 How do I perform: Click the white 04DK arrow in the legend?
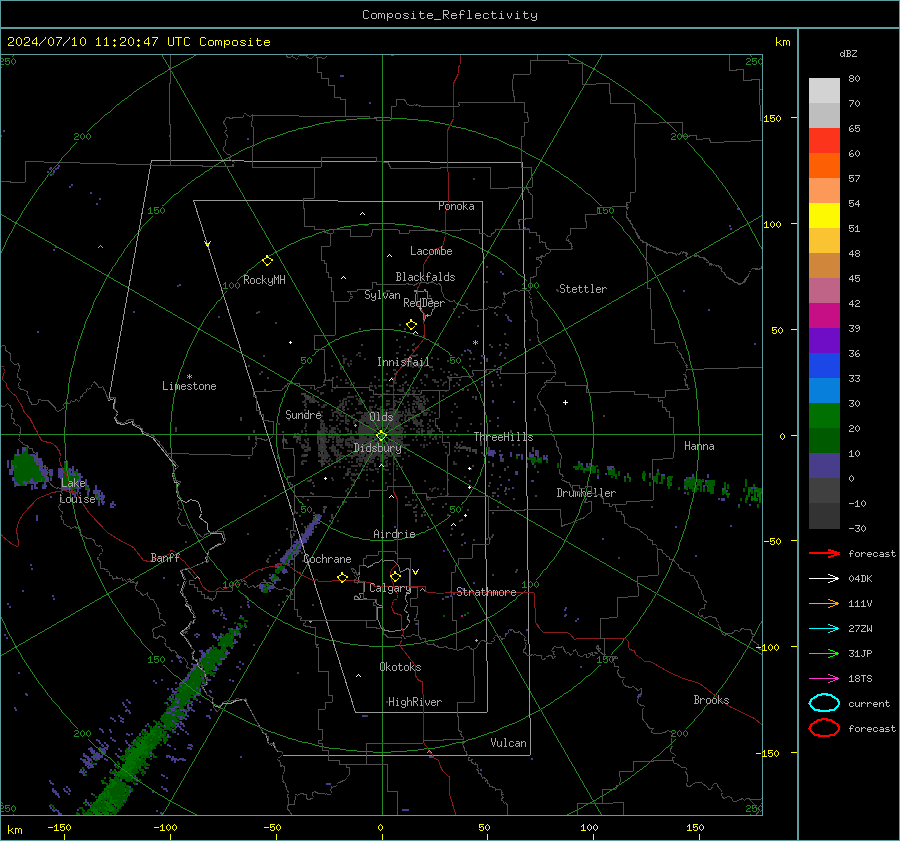click(824, 579)
